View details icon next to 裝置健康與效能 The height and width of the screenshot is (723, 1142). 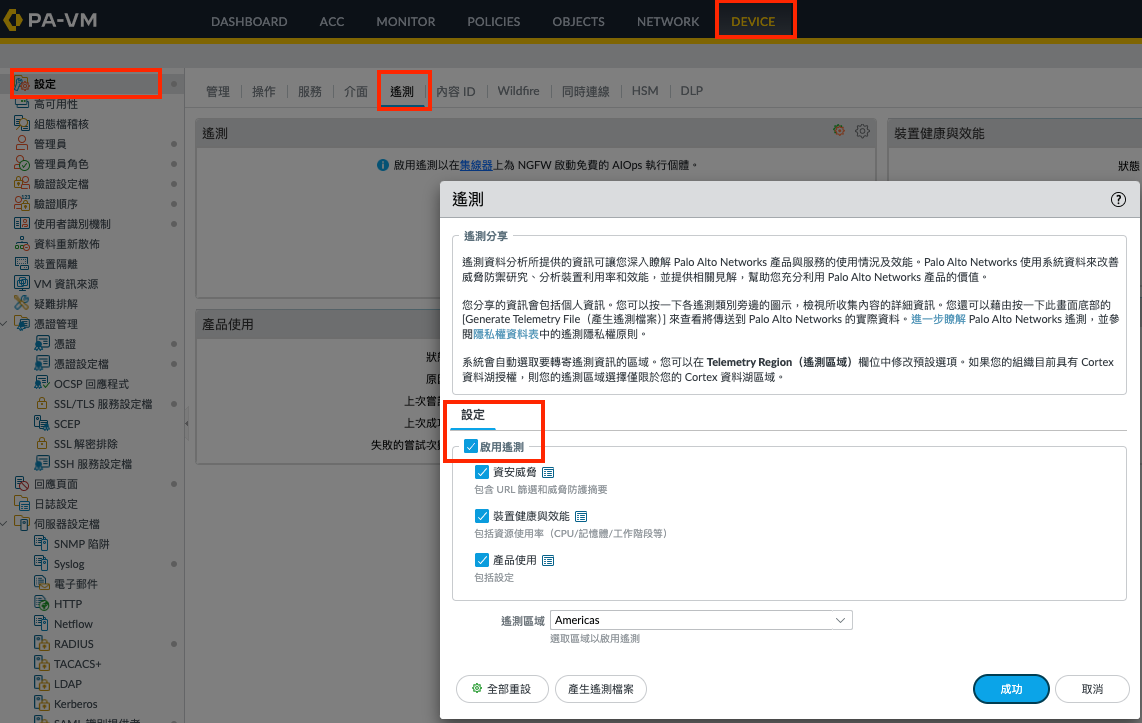coord(581,516)
